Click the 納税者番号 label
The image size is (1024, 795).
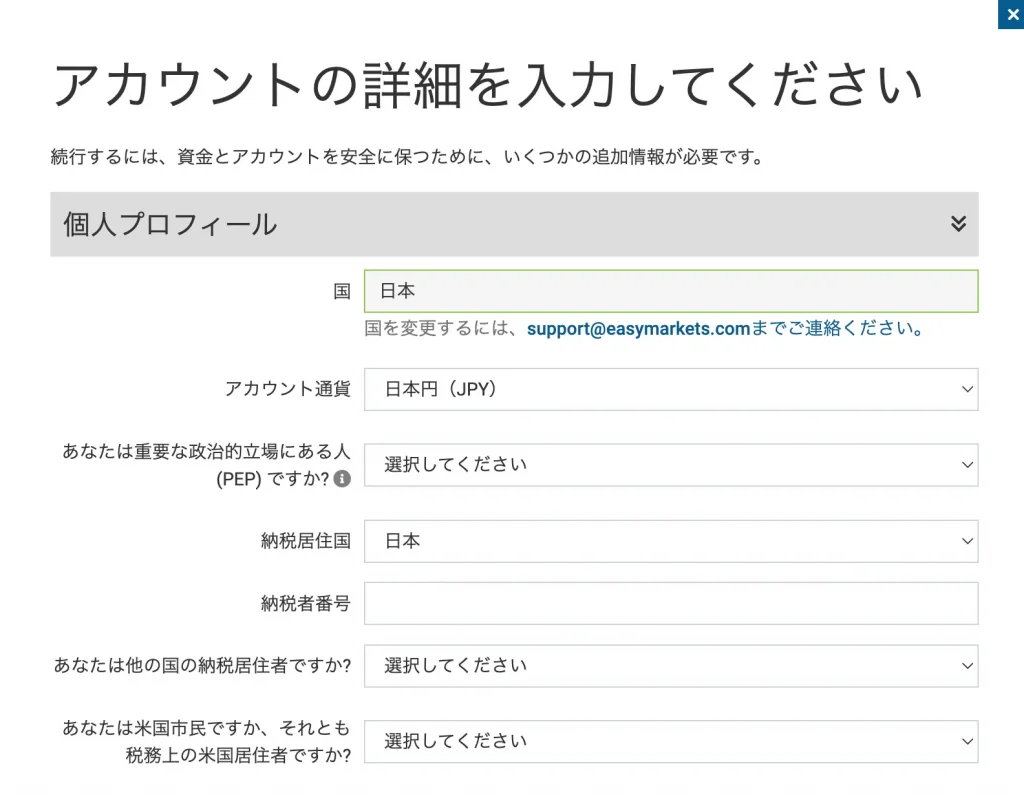(306, 603)
